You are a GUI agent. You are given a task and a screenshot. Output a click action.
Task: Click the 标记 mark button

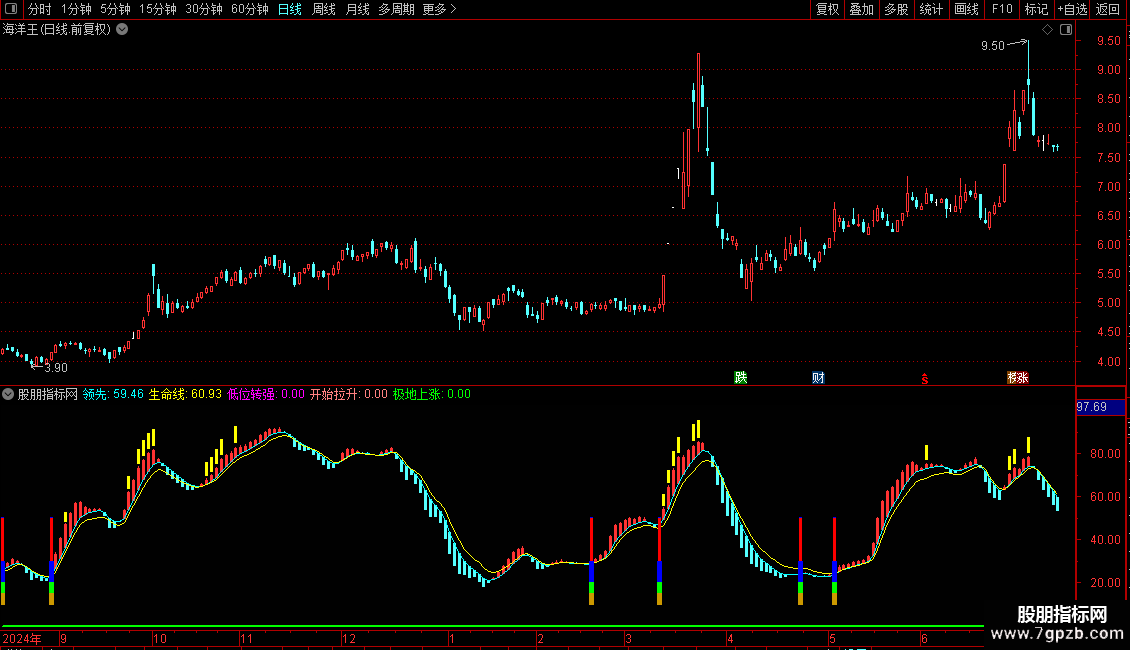coord(1036,9)
